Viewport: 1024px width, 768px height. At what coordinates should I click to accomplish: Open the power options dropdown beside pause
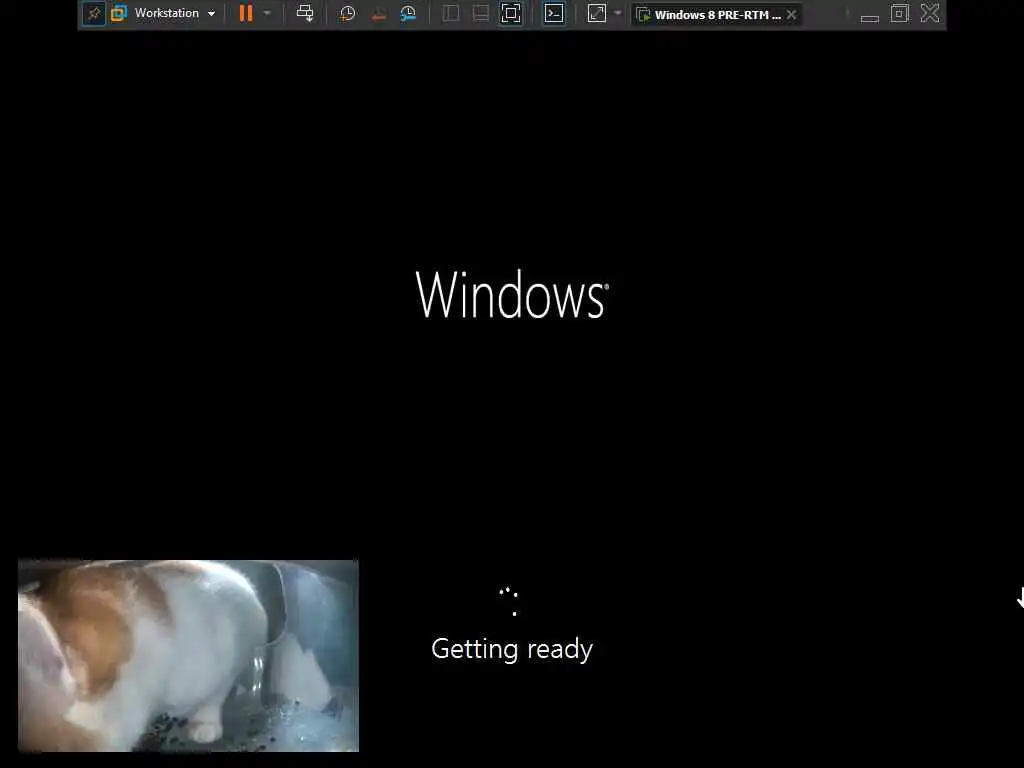[267, 13]
